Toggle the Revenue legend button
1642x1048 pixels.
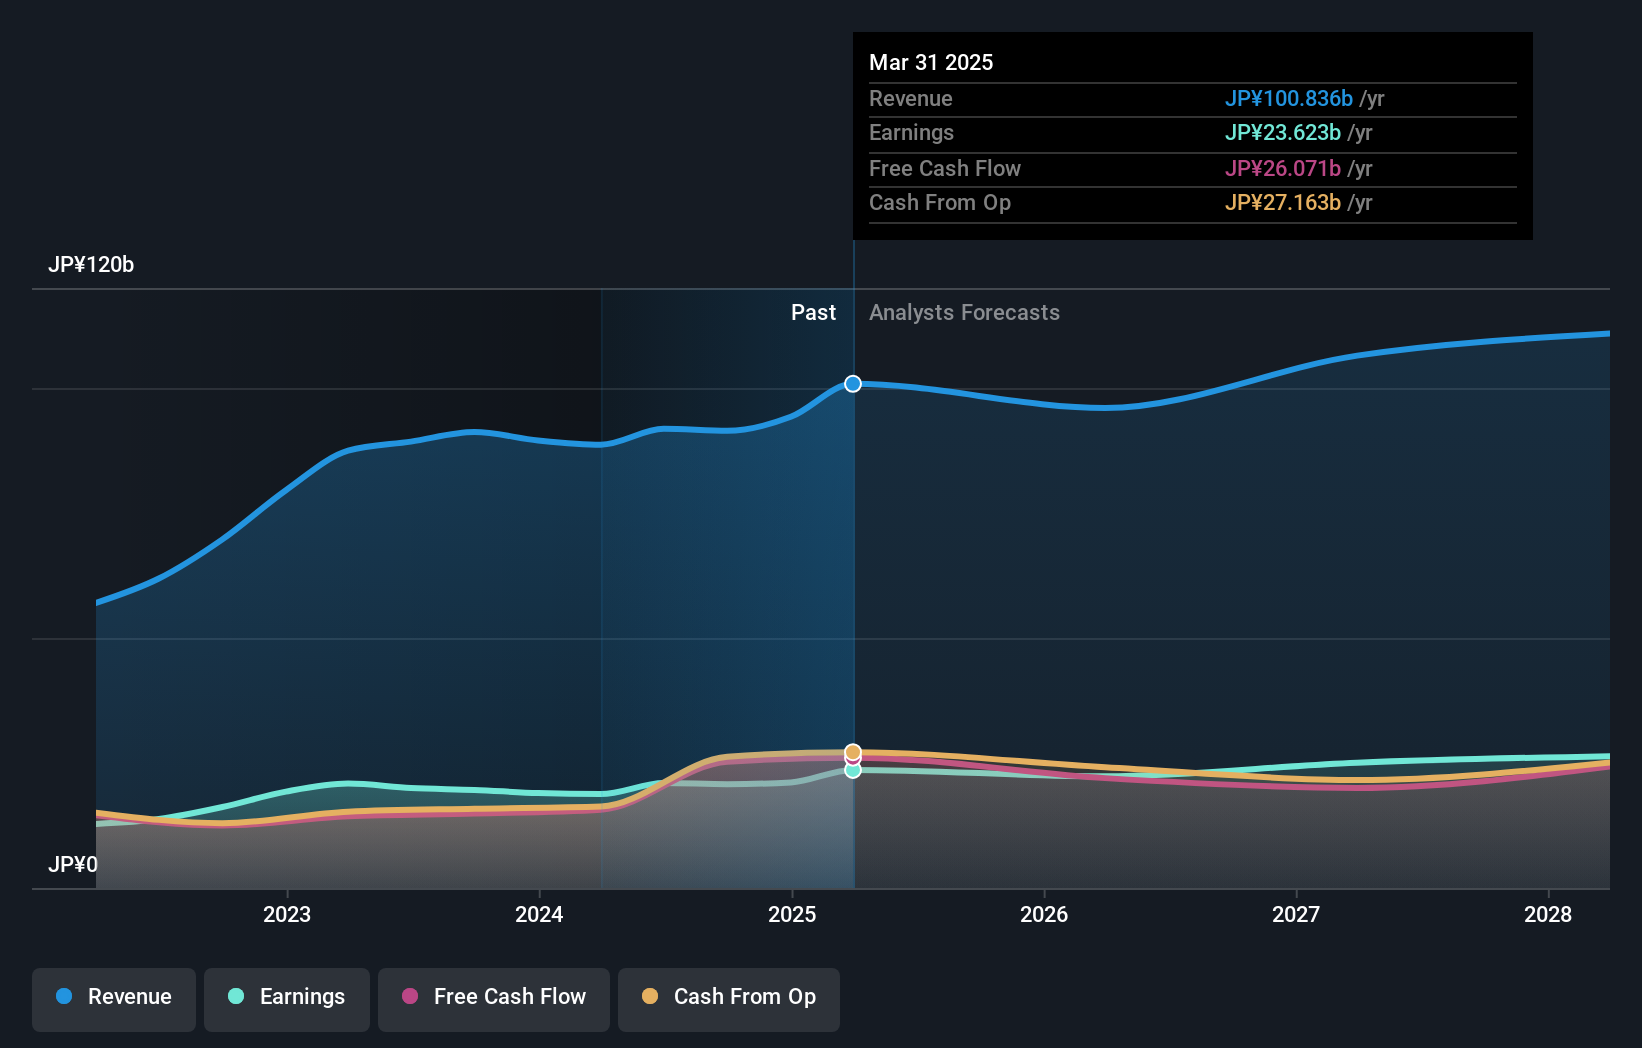pos(114,999)
